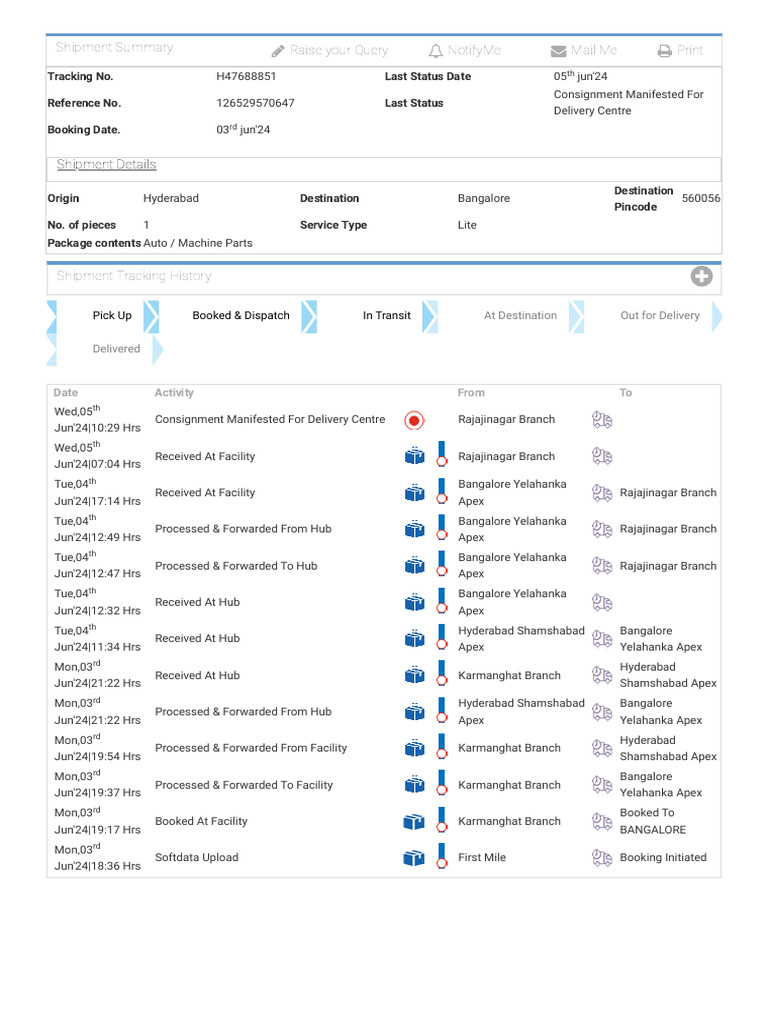This screenshot has width=768, height=1024.
Task: Click package icon in 07:04 Hrs Received At Facility row
Action: point(414,457)
